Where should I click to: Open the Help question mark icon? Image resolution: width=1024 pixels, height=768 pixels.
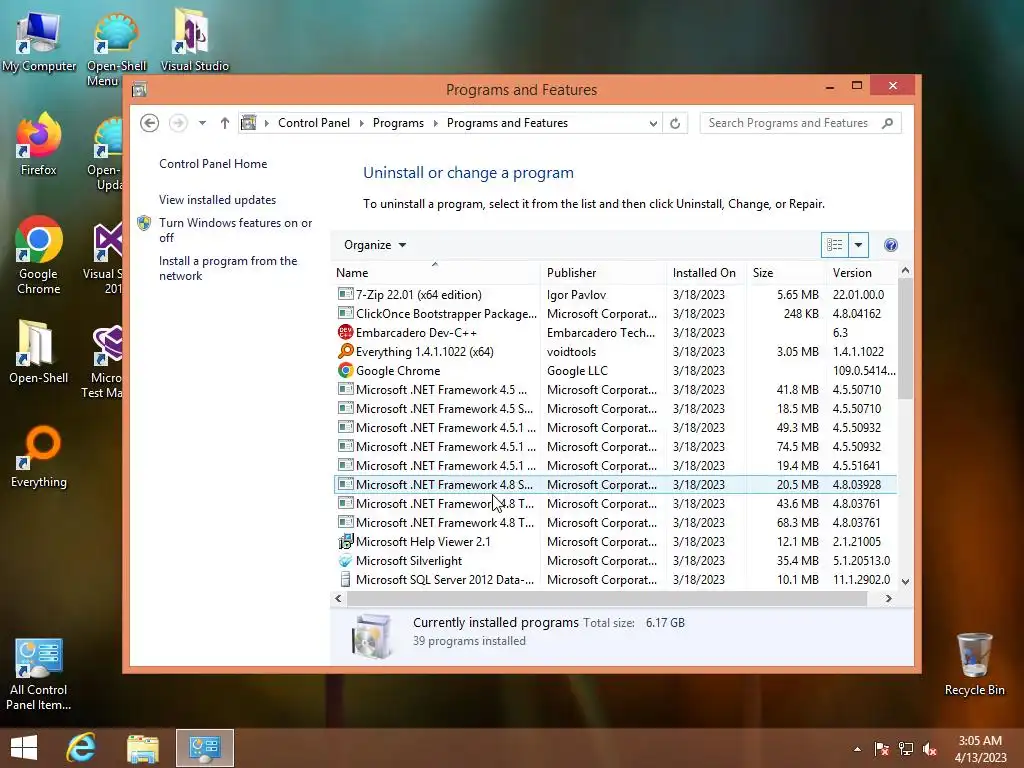(x=891, y=245)
